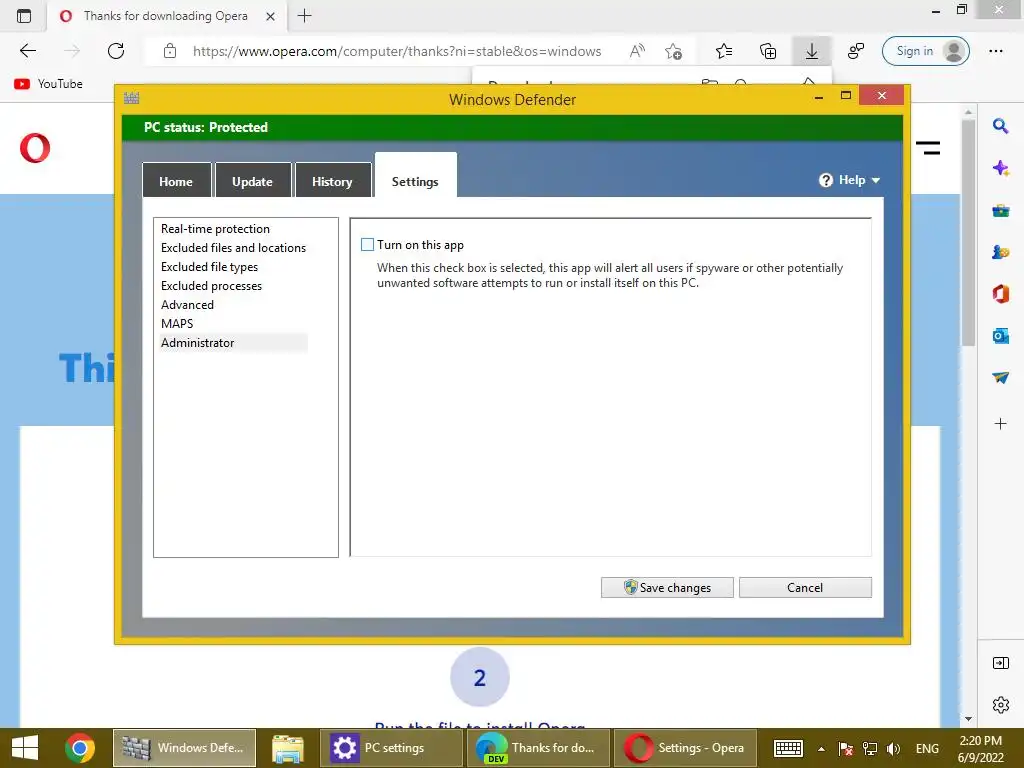Open Tools briefcase icon in Edge sidebar
This screenshot has width=1024, height=768.
(x=1000, y=210)
